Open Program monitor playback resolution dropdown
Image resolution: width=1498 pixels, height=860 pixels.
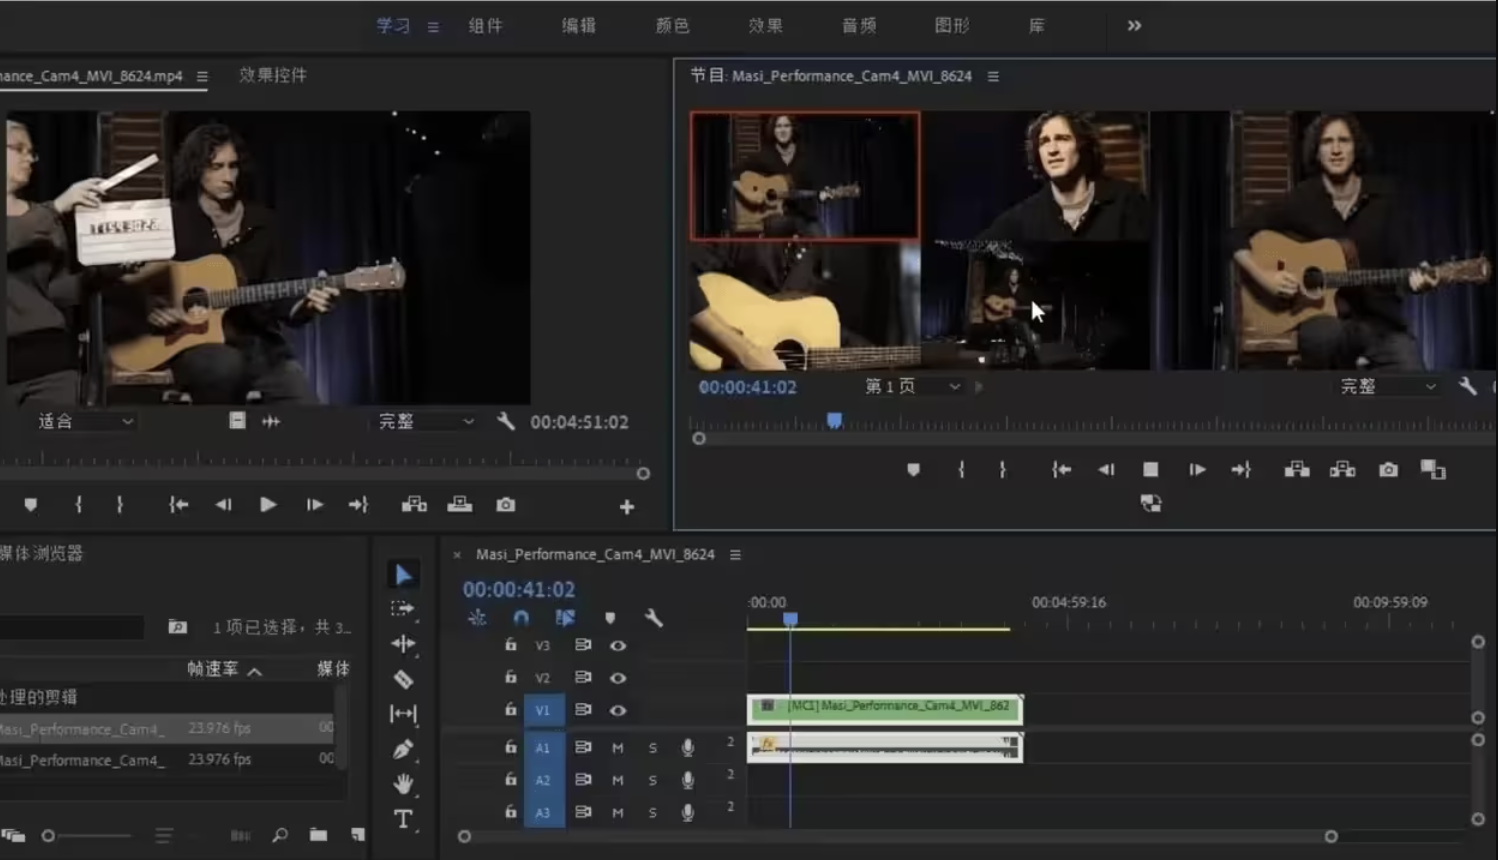tap(1387, 387)
